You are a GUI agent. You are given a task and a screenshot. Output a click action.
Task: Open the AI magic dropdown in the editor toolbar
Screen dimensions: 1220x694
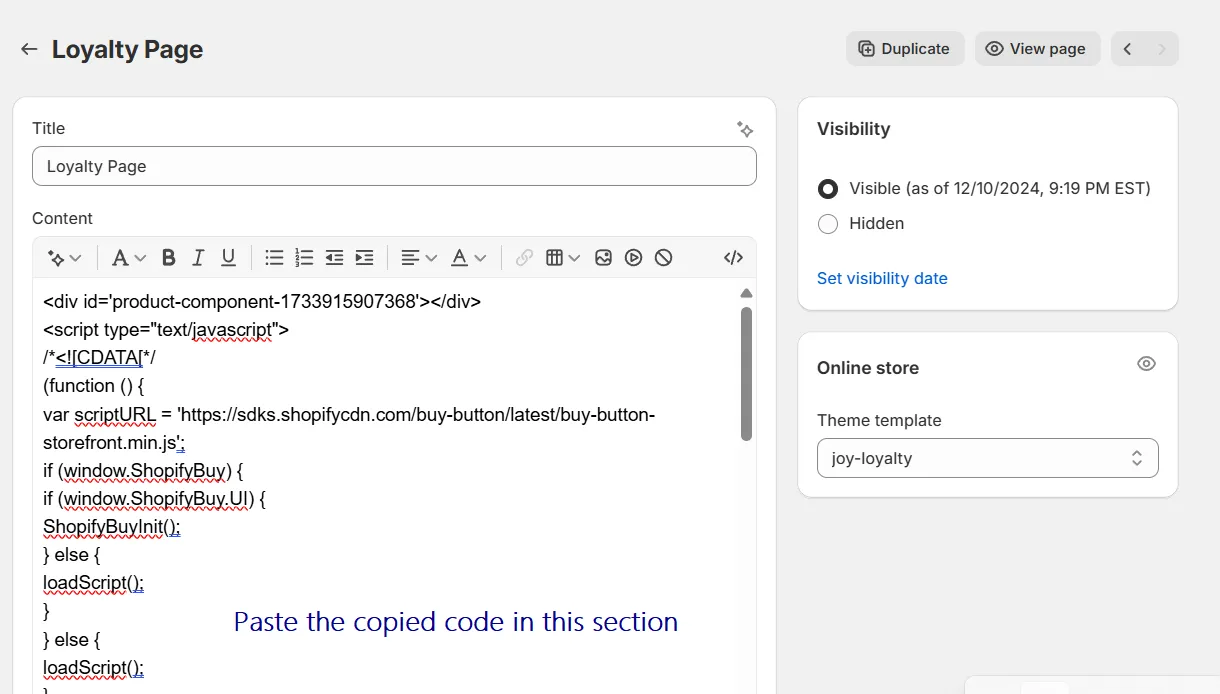click(x=65, y=258)
